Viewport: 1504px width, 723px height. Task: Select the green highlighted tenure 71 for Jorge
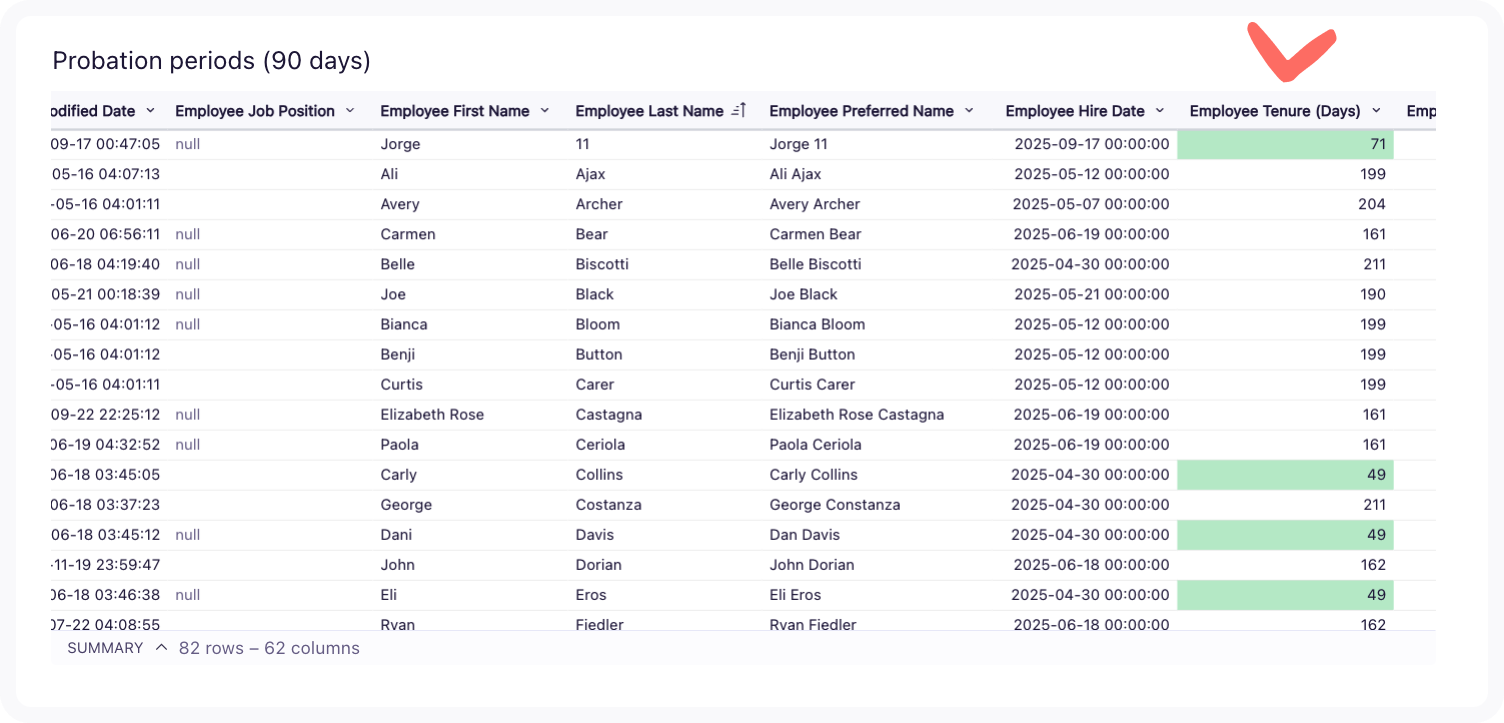1285,144
